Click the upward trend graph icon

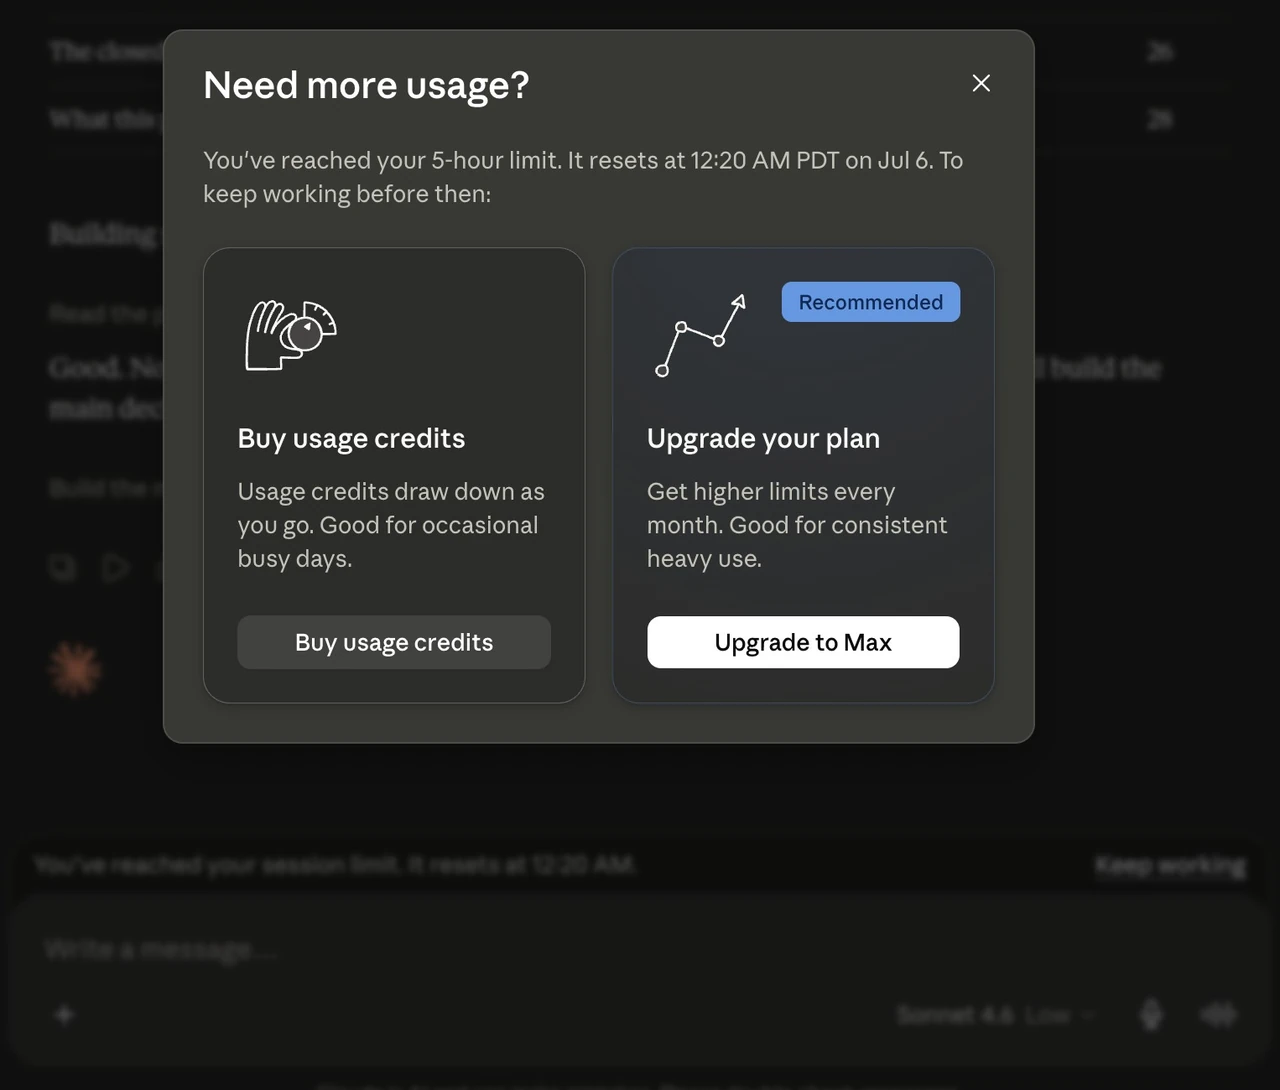coord(700,336)
